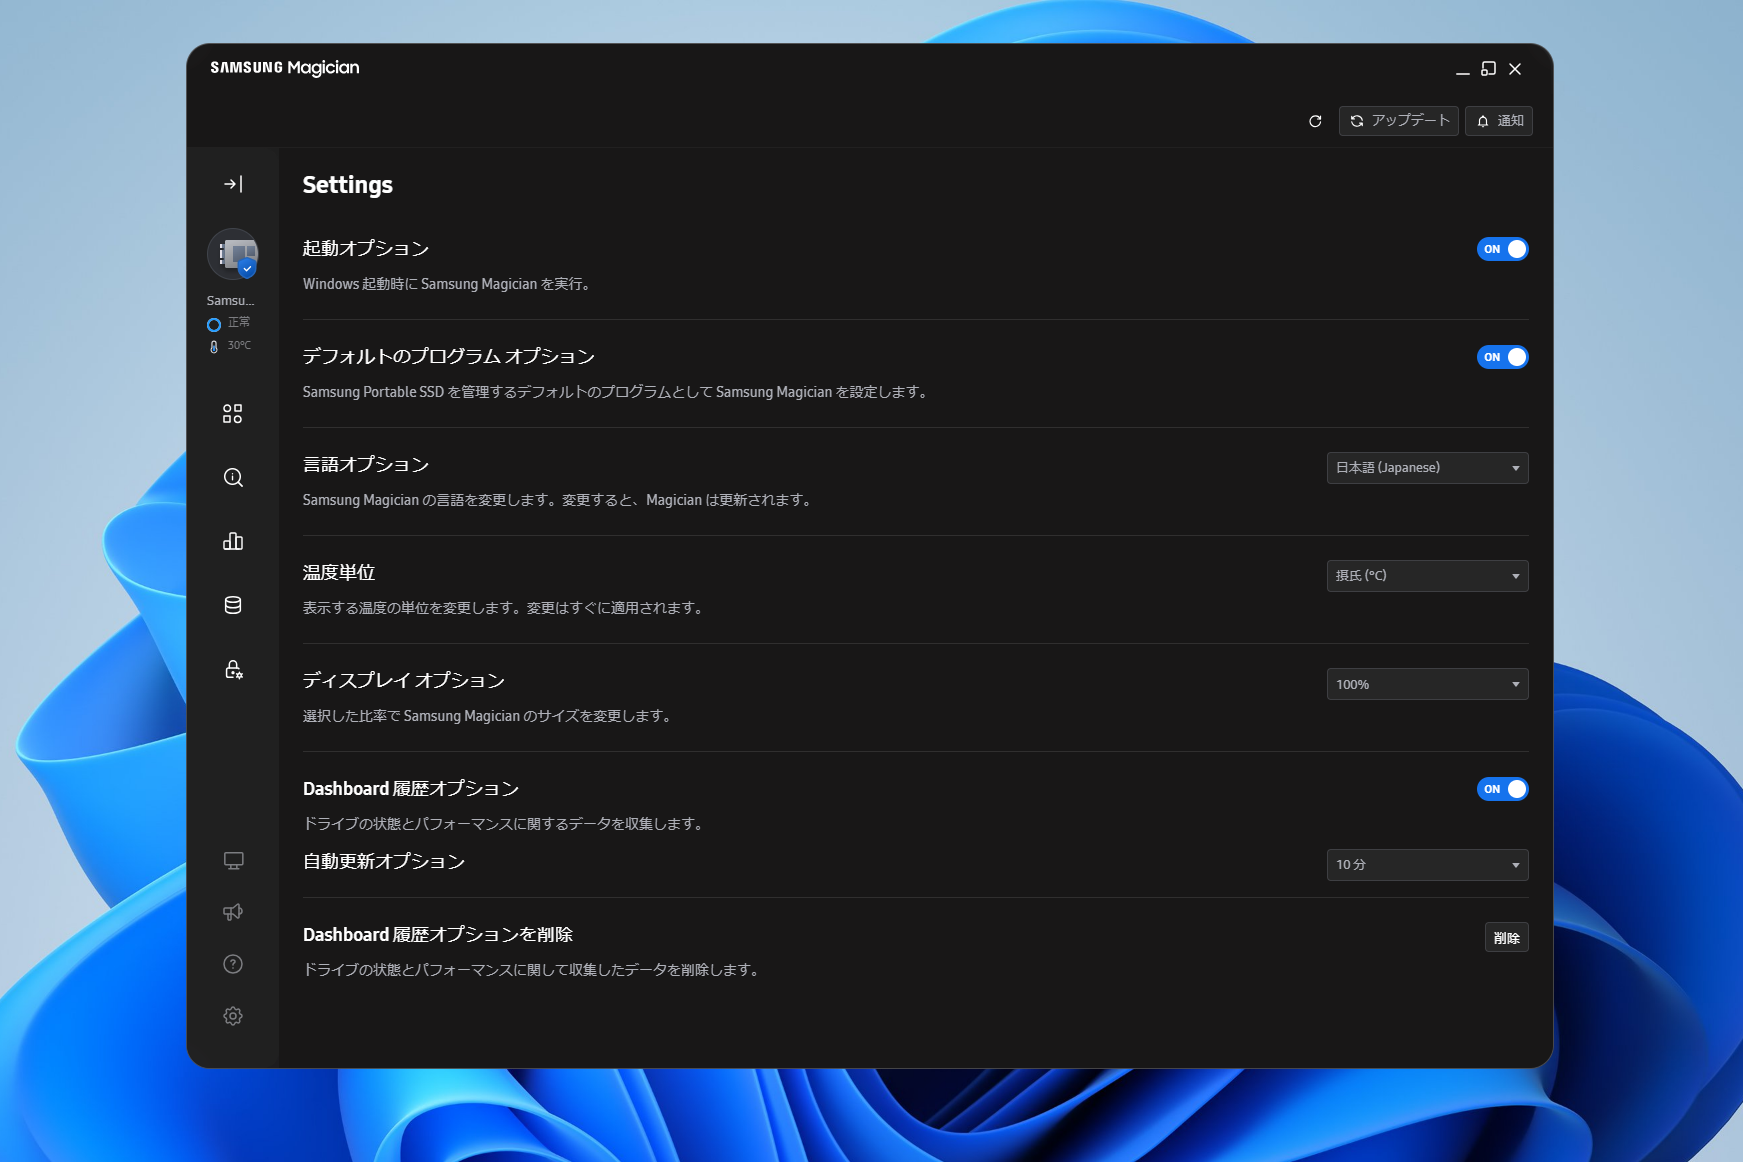Open the data management database icon
The image size is (1743, 1162).
coord(233,605)
